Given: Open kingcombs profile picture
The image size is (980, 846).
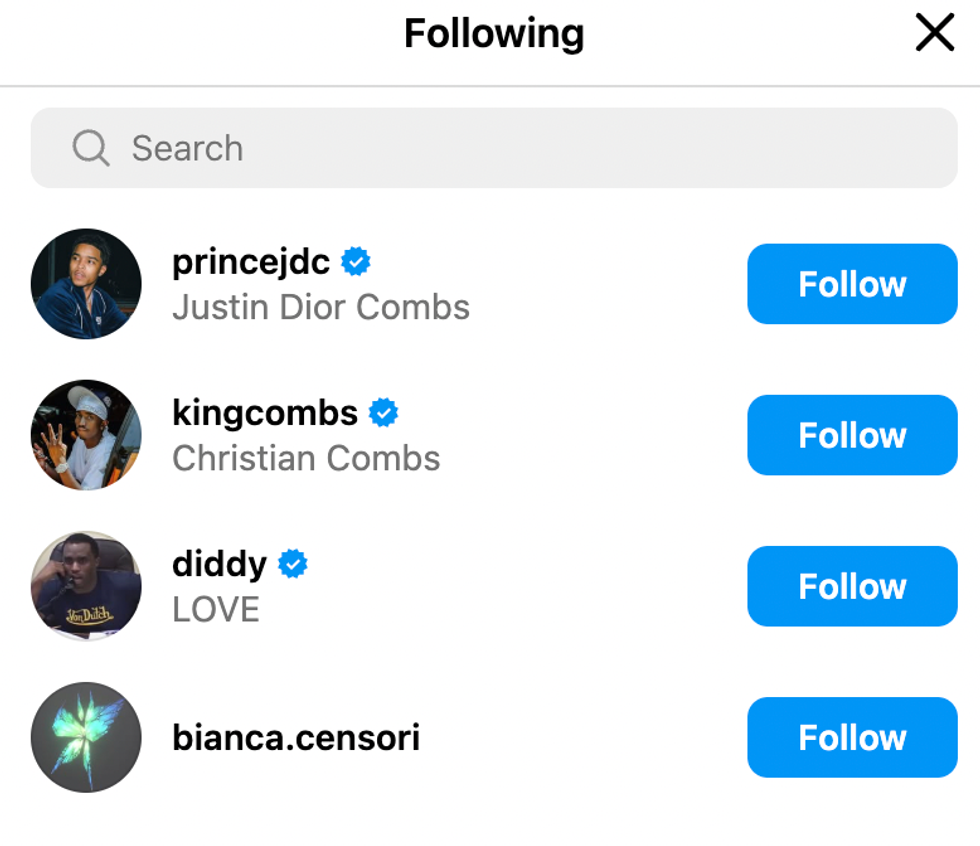Looking at the screenshot, I should [x=86, y=435].
